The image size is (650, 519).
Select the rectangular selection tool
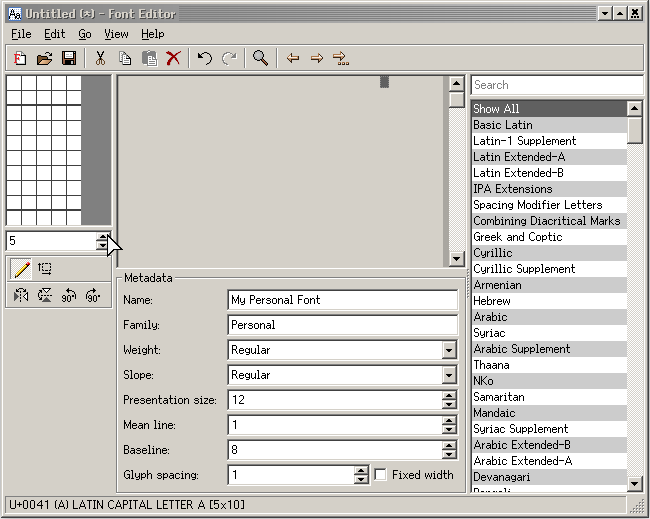point(45,269)
